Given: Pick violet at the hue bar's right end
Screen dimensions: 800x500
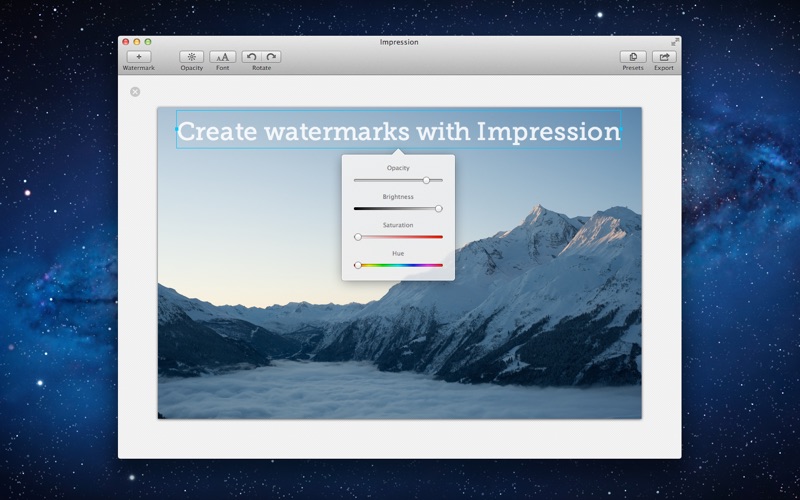Looking at the screenshot, I should [x=440, y=265].
